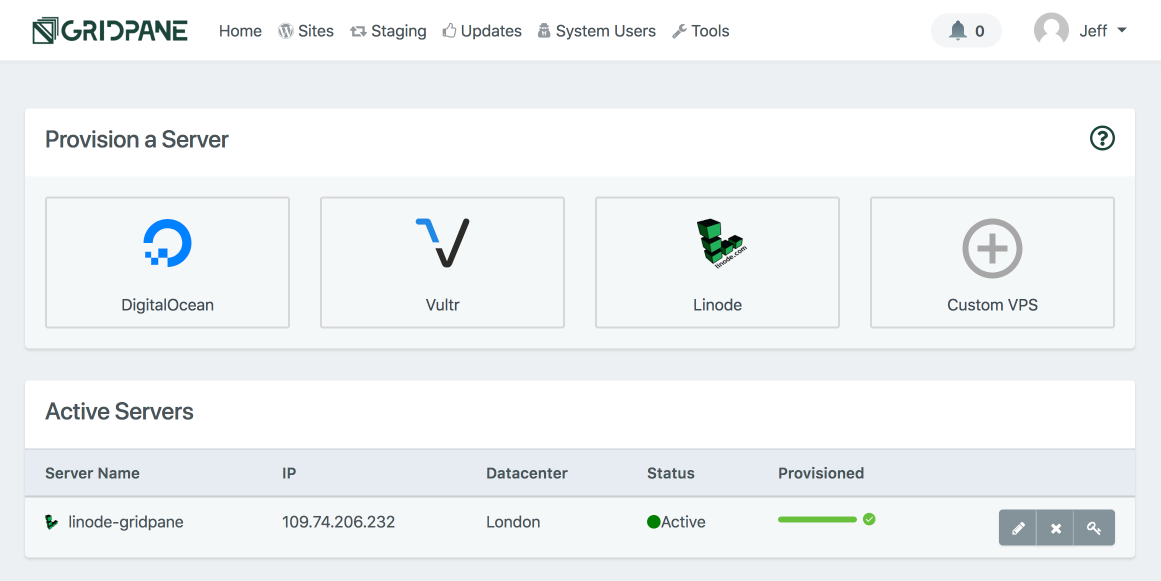Image resolution: width=1161 pixels, height=581 pixels.
Task: Click the Linode icon beside linode-gridpane
Action: (51, 522)
